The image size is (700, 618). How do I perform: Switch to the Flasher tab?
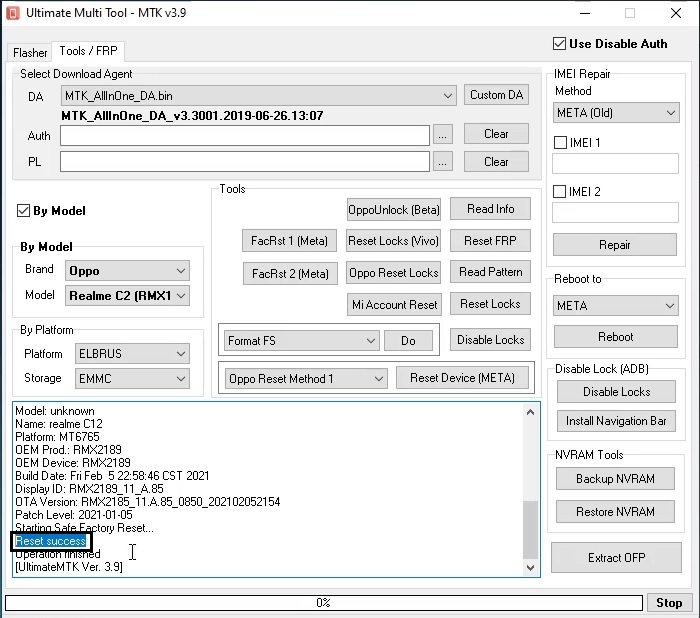(30, 52)
